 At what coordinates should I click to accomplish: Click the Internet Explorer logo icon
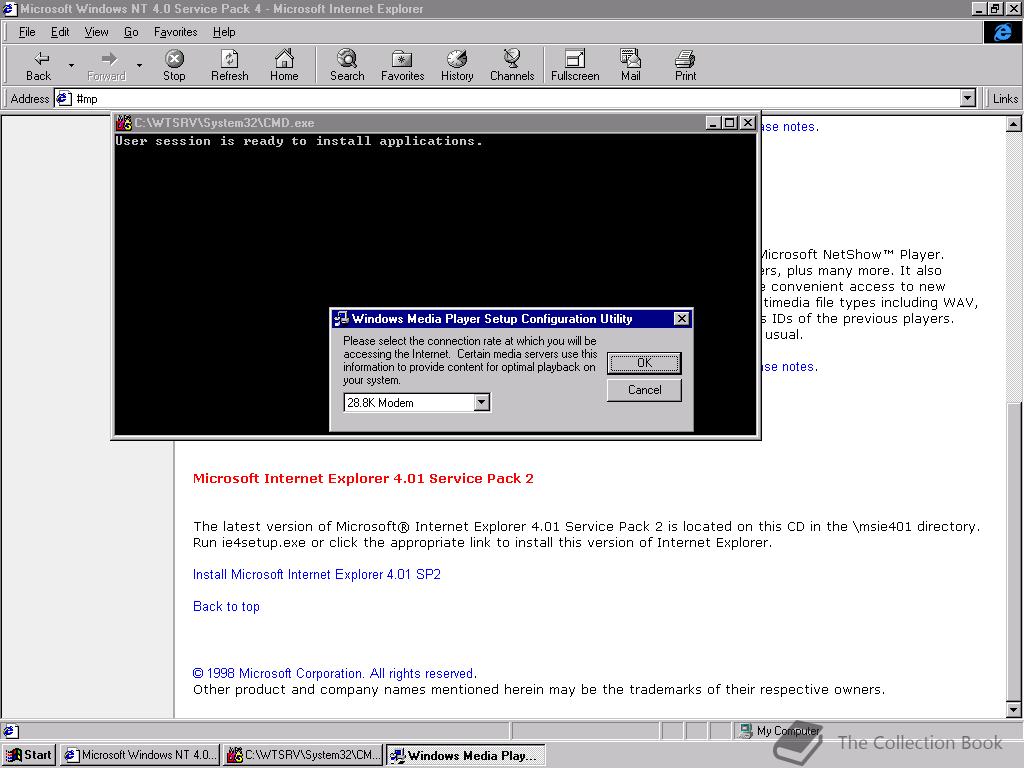pyautogui.click(x=1002, y=32)
